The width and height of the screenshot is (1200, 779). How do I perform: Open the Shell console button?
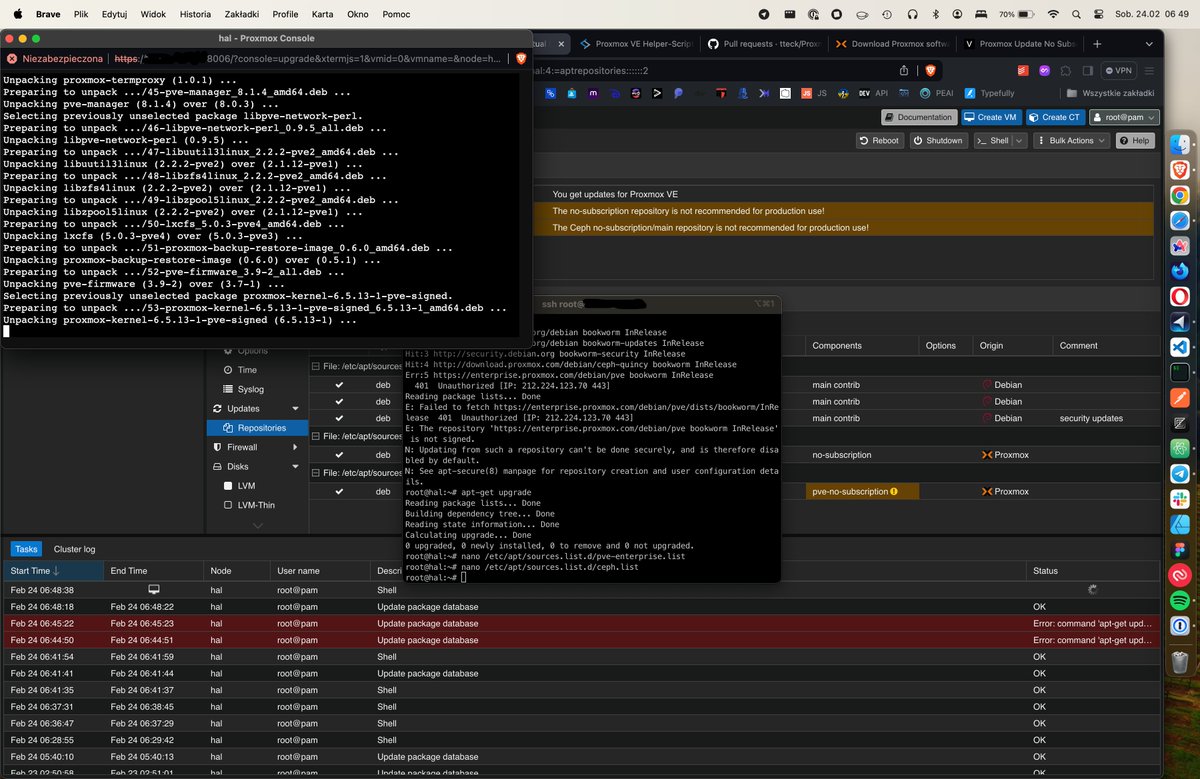993,141
